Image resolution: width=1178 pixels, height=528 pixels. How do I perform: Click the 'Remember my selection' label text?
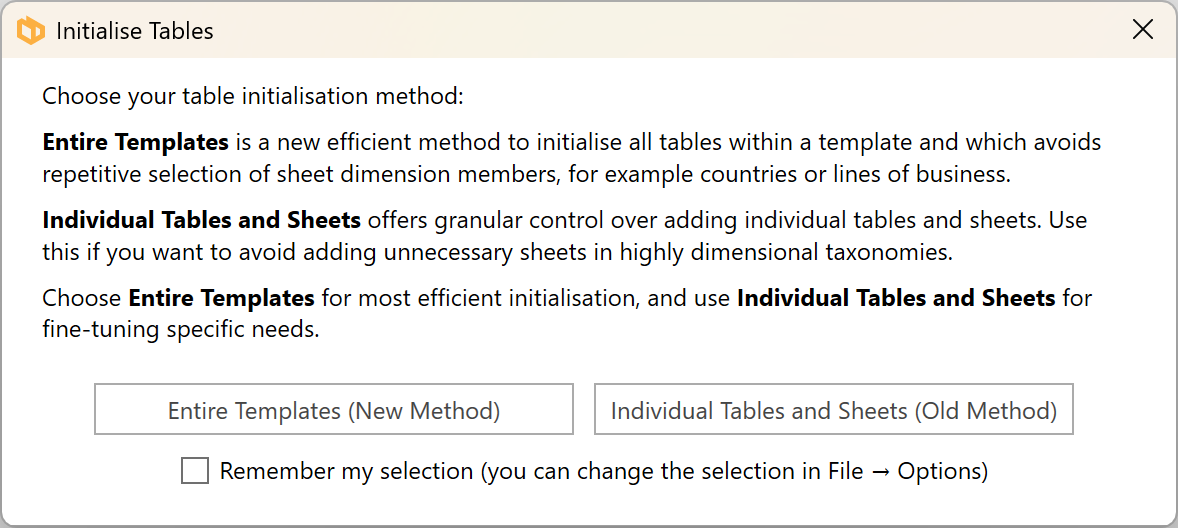pyautogui.click(x=346, y=471)
